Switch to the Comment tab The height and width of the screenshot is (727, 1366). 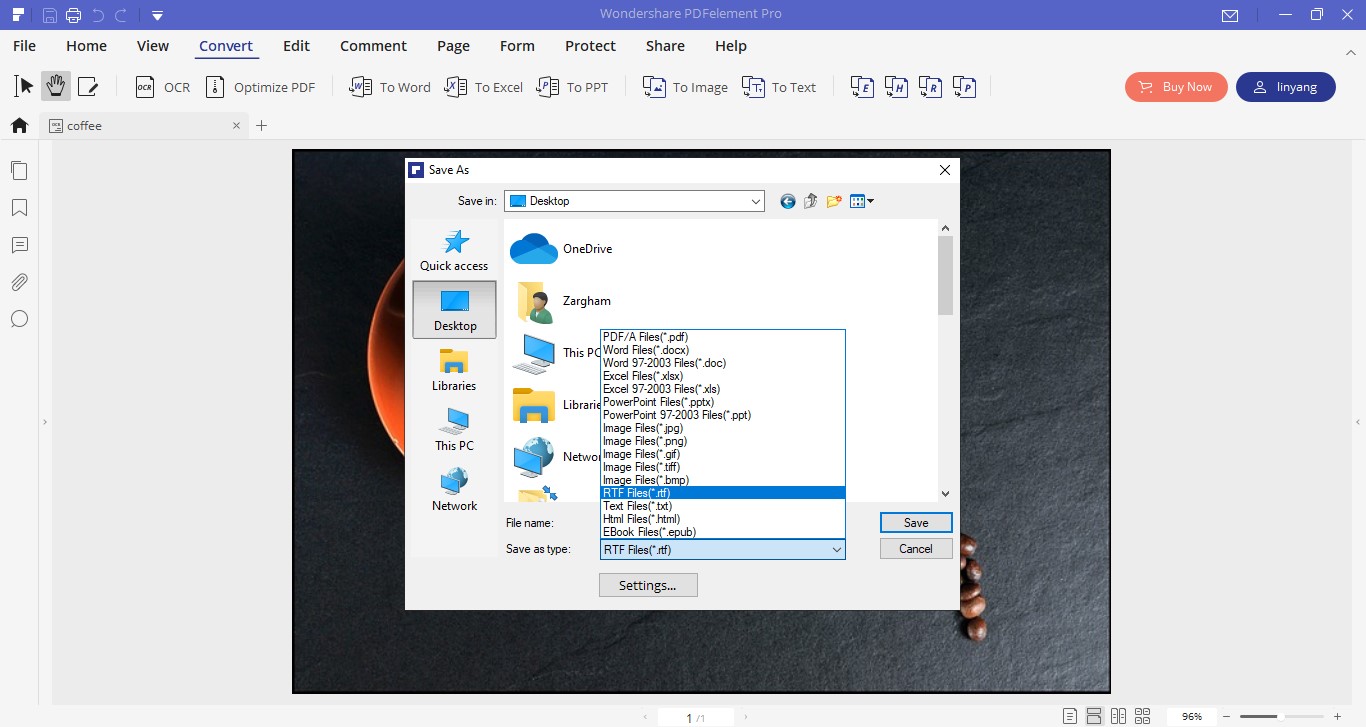pyautogui.click(x=373, y=46)
